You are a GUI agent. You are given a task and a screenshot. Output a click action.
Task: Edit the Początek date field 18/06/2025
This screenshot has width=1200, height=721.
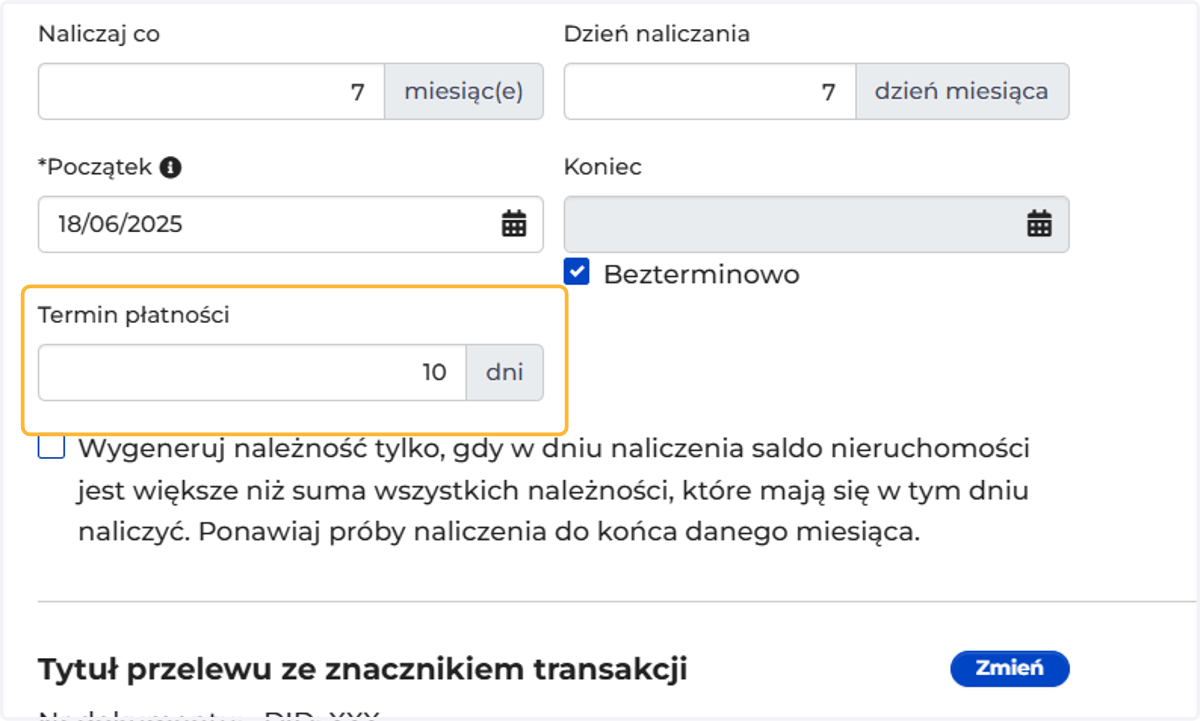[x=291, y=224]
